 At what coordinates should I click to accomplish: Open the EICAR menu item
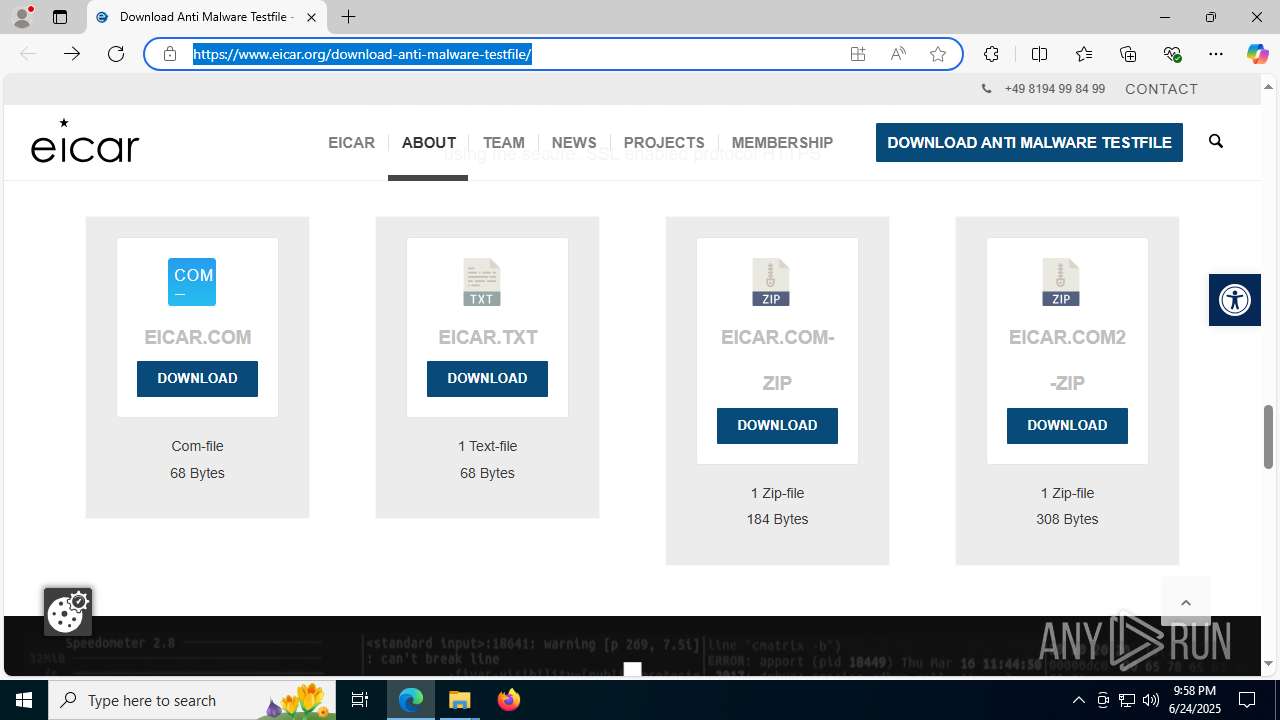[x=351, y=142]
